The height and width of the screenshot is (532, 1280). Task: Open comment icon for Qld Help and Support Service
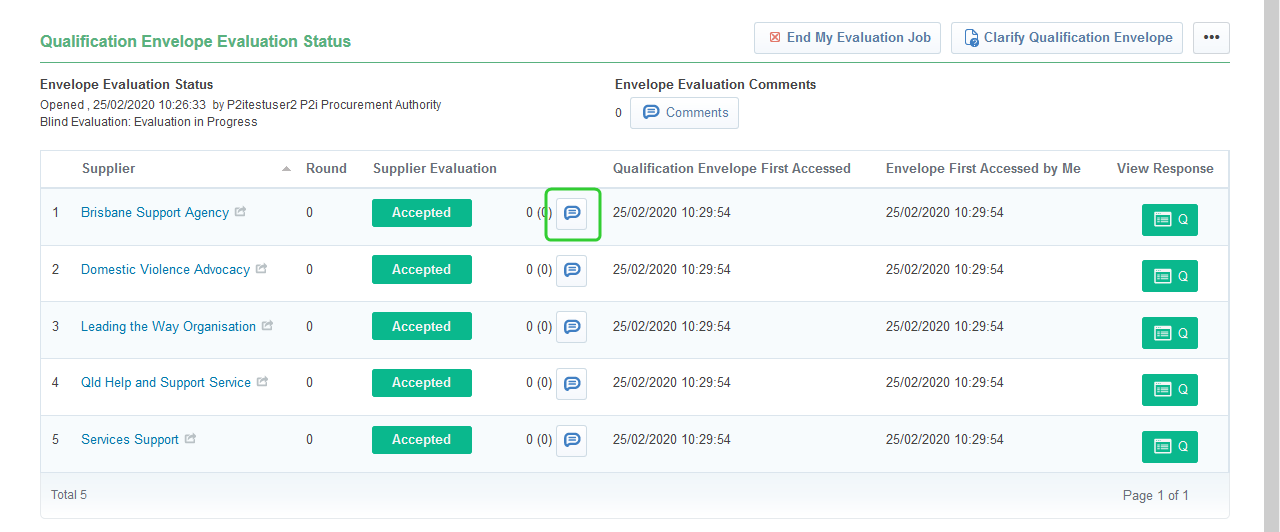point(572,383)
